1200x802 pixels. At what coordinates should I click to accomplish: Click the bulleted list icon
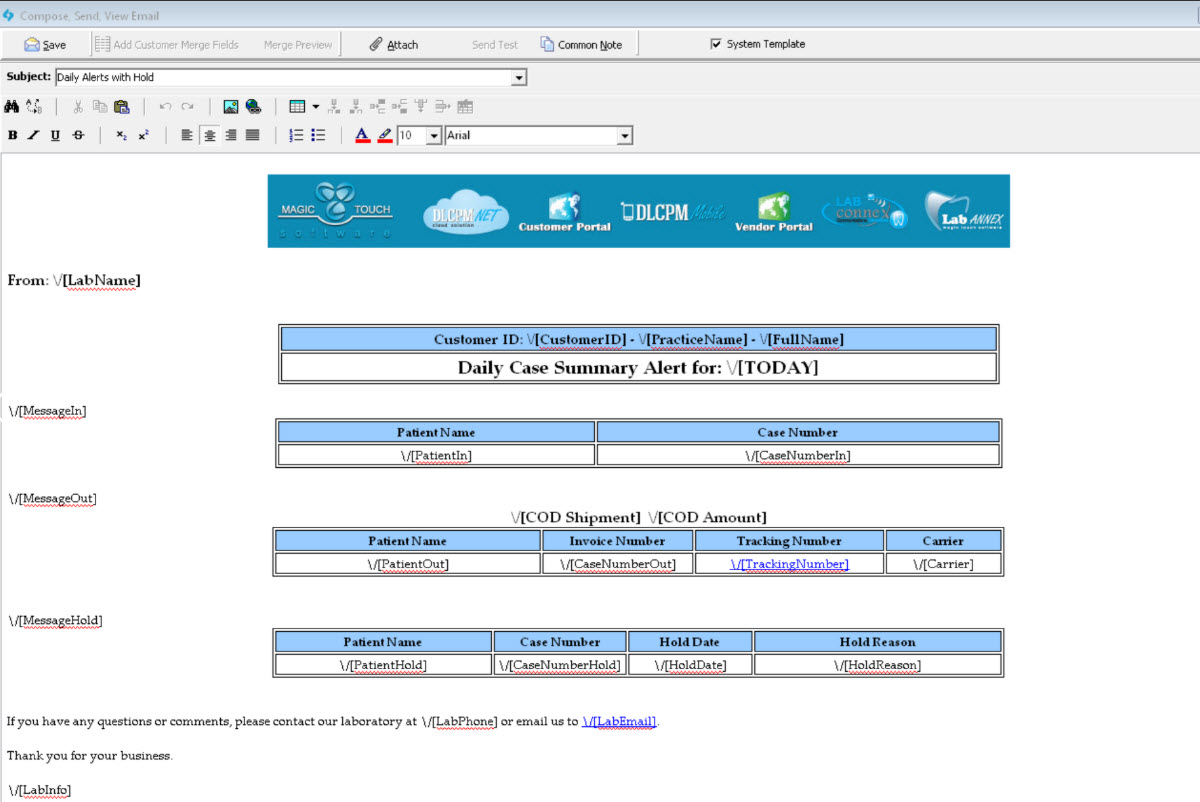coord(318,136)
